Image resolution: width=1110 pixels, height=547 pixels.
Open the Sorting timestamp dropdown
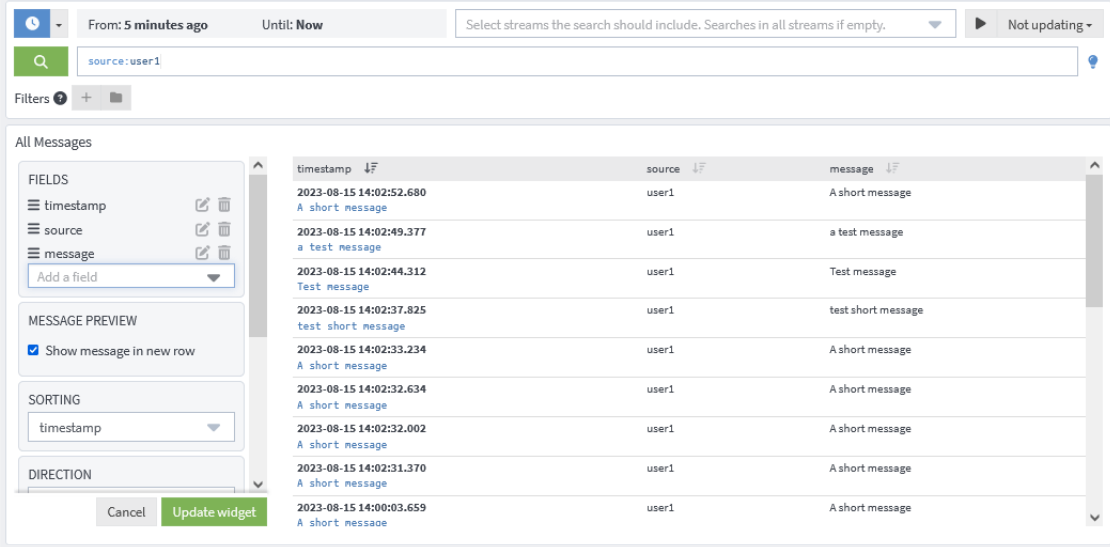[x=131, y=428]
